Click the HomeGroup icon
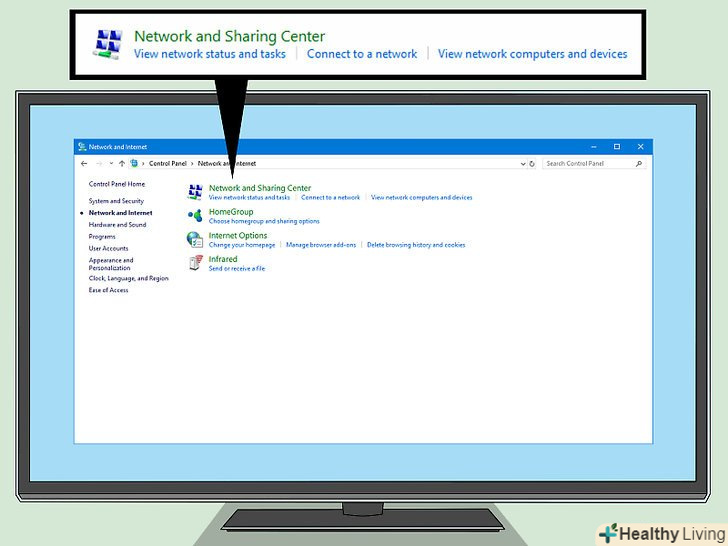Screen dimensions: 728x546 coord(195,215)
